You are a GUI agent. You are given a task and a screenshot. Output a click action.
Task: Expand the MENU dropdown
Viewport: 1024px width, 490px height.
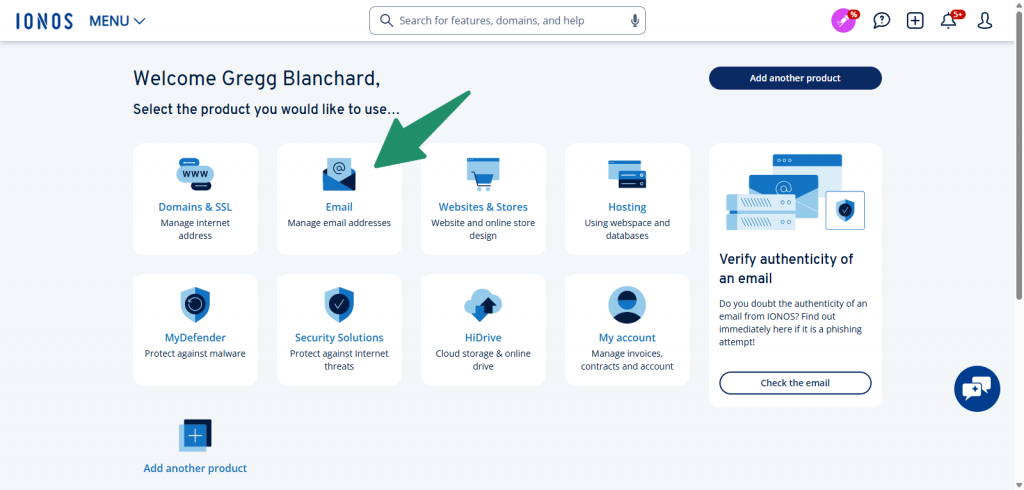[117, 21]
